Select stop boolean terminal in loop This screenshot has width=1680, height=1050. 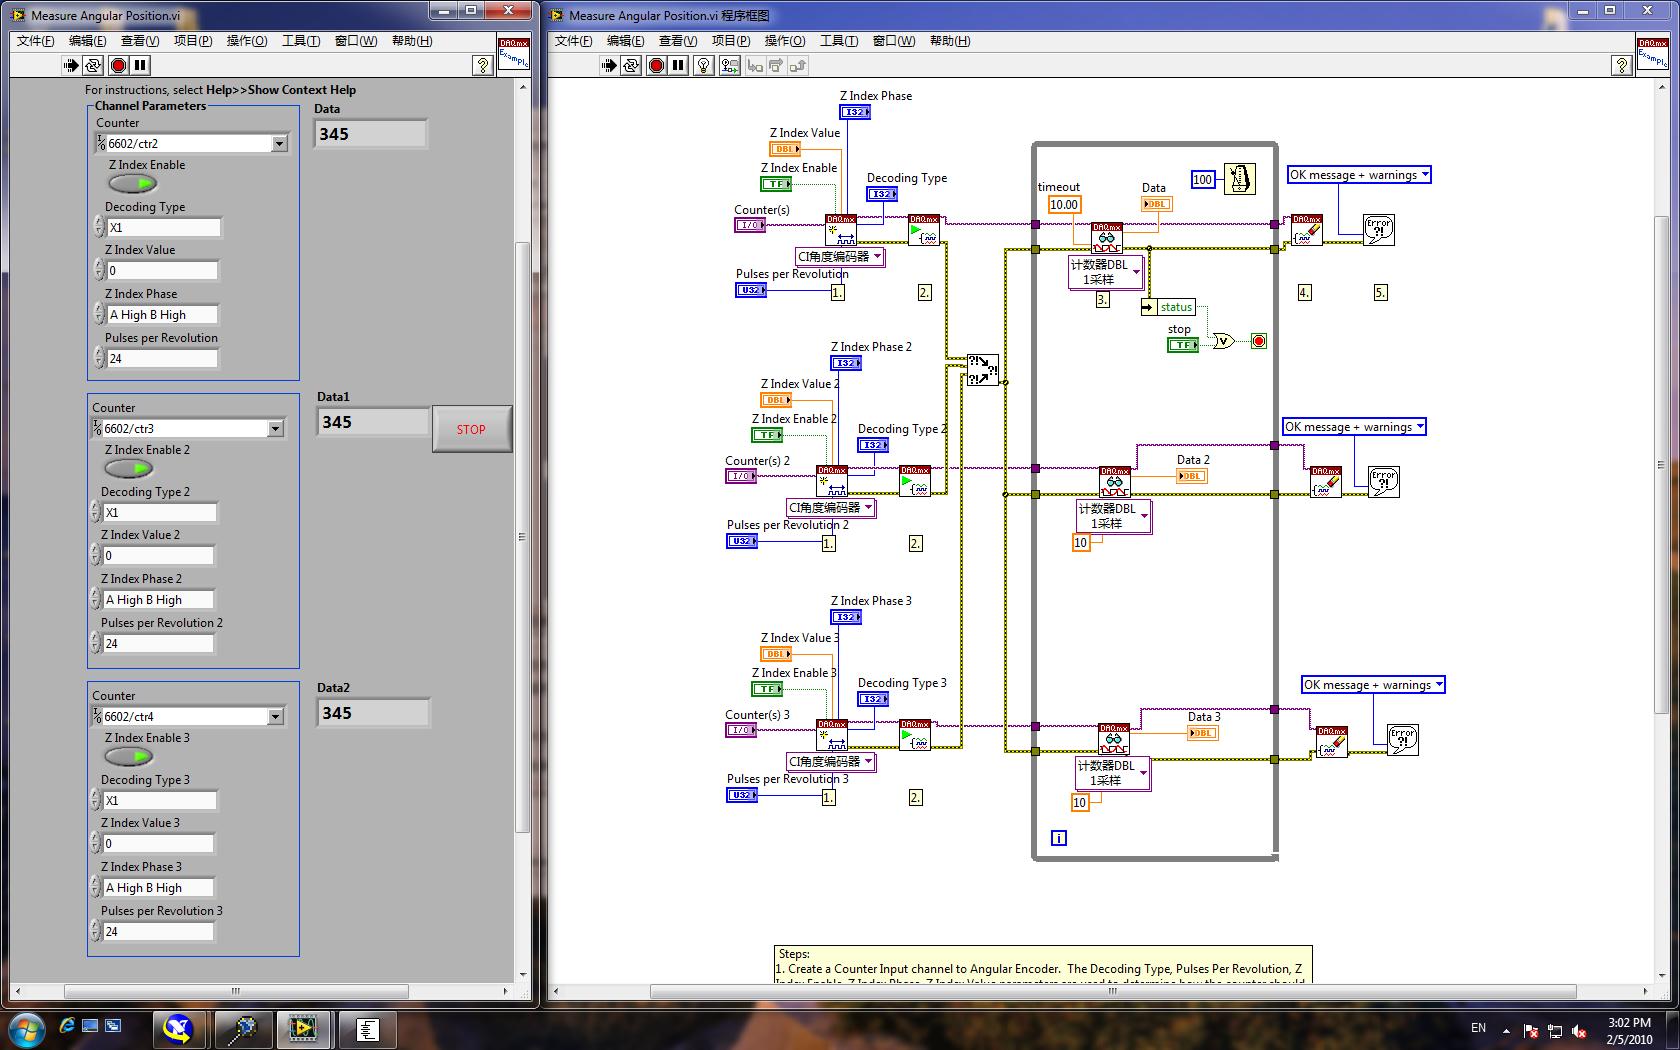[1183, 345]
